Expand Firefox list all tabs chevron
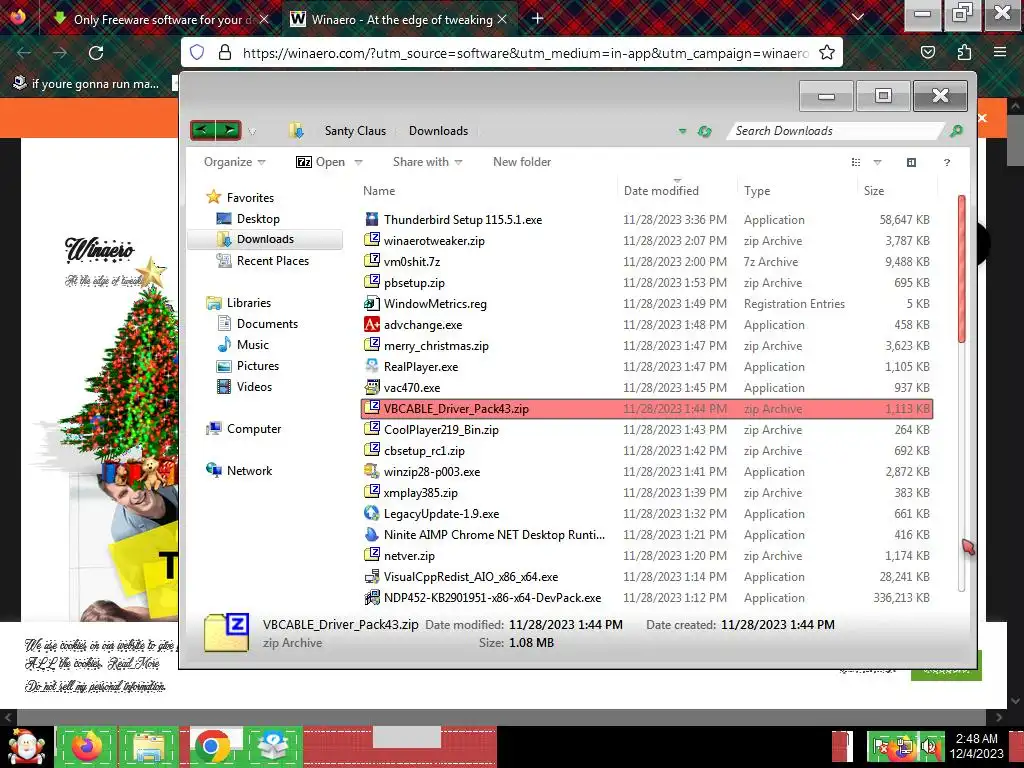This screenshot has height=768, width=1024. click(858, 18)
